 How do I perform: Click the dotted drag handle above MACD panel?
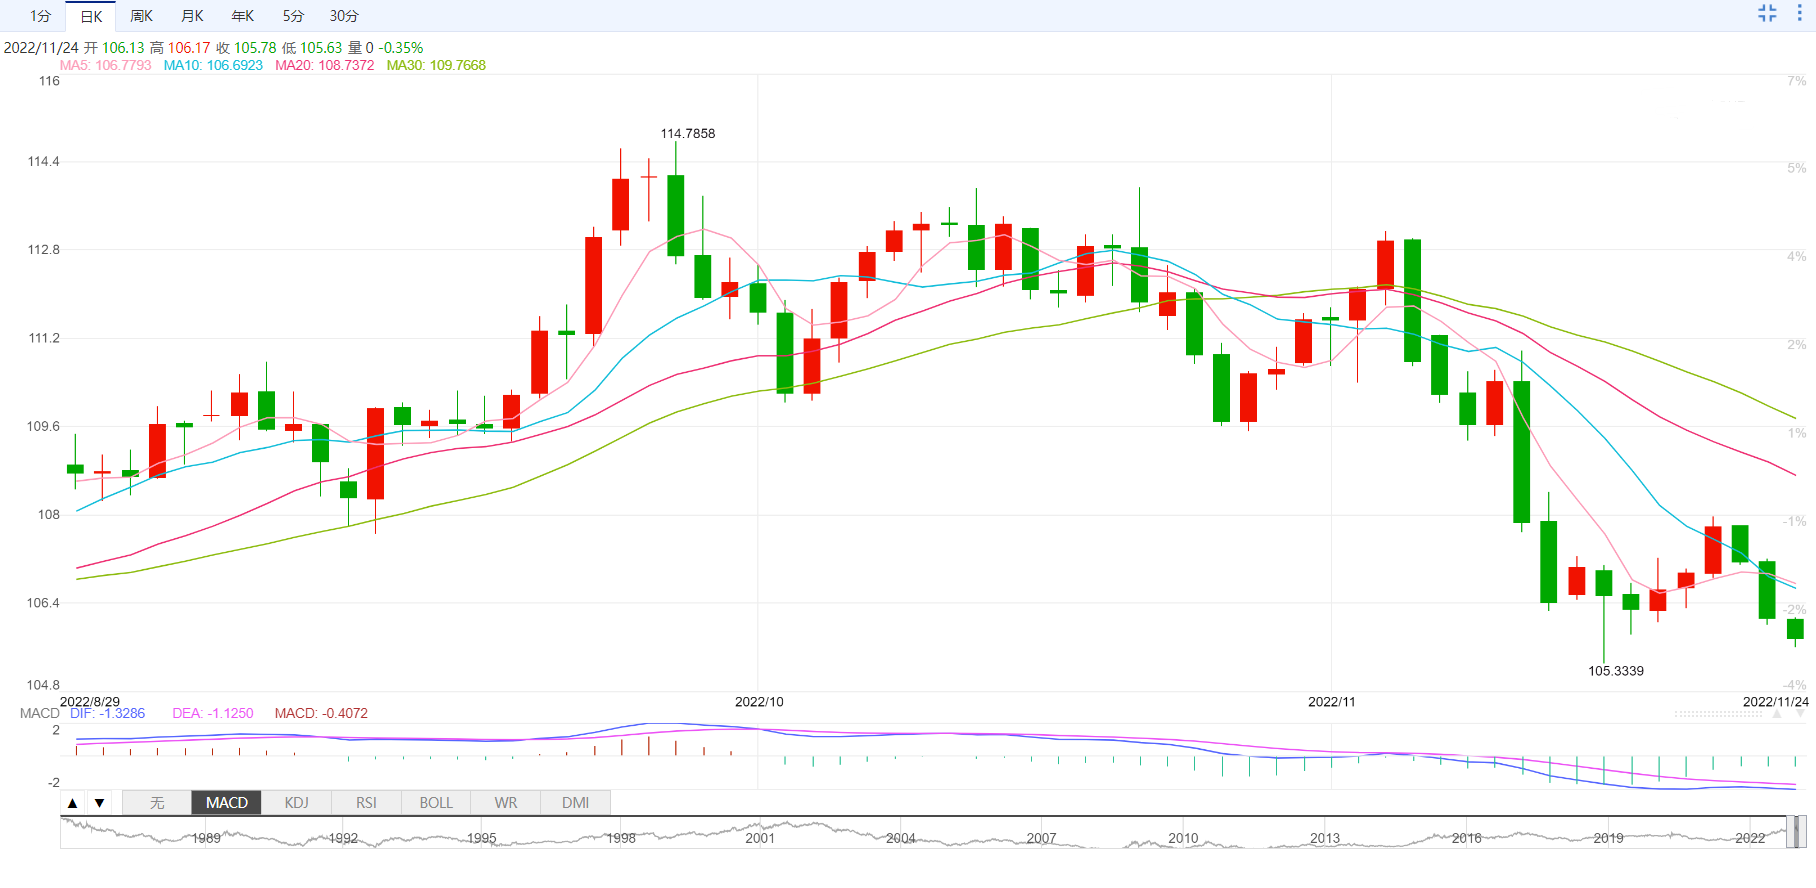click(x=1718, y=714)
